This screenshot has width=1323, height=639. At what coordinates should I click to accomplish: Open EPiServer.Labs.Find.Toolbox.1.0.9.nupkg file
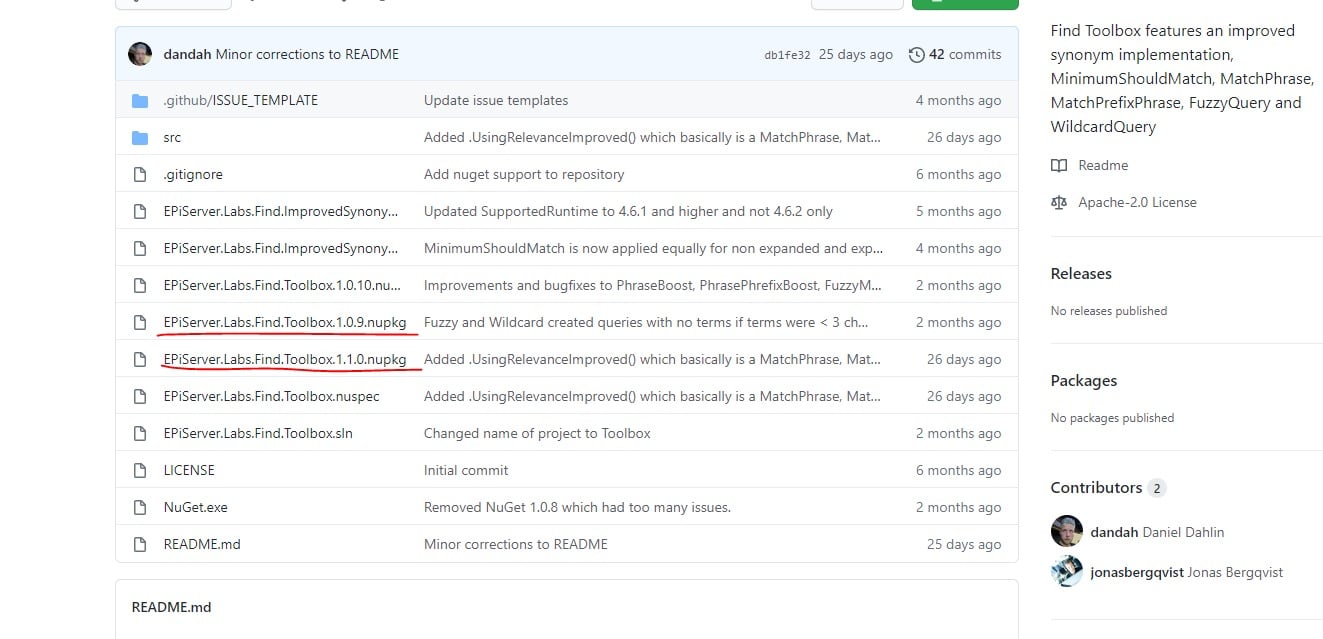(x=285, y=322)
